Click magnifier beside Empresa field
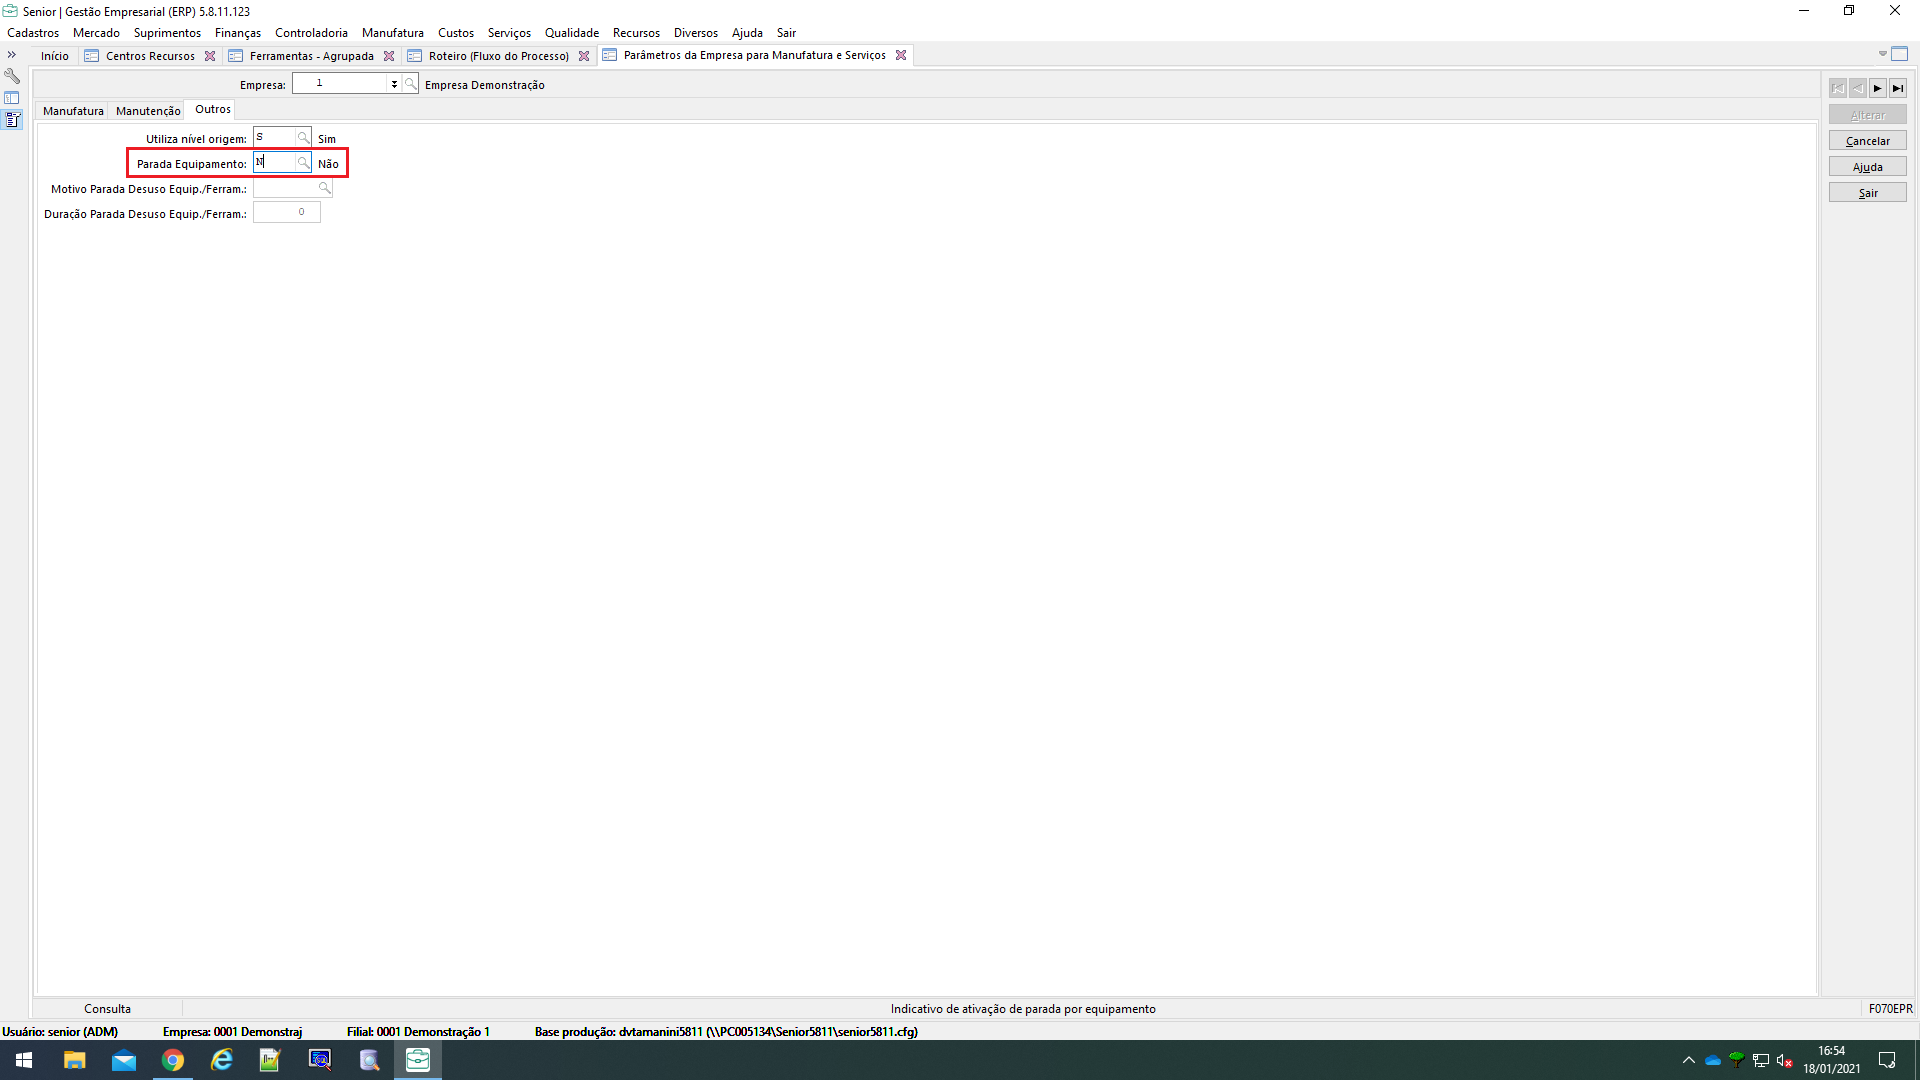 410,84
